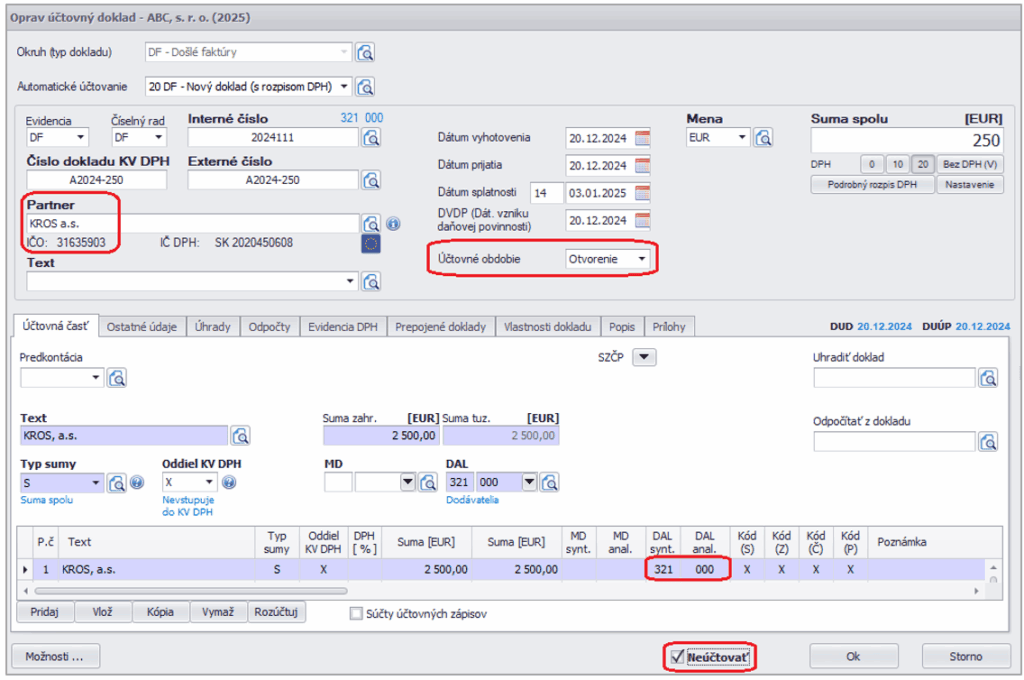Open the Úhrady tab
This screenshot has height=680, width=1024.
[214, 327]
